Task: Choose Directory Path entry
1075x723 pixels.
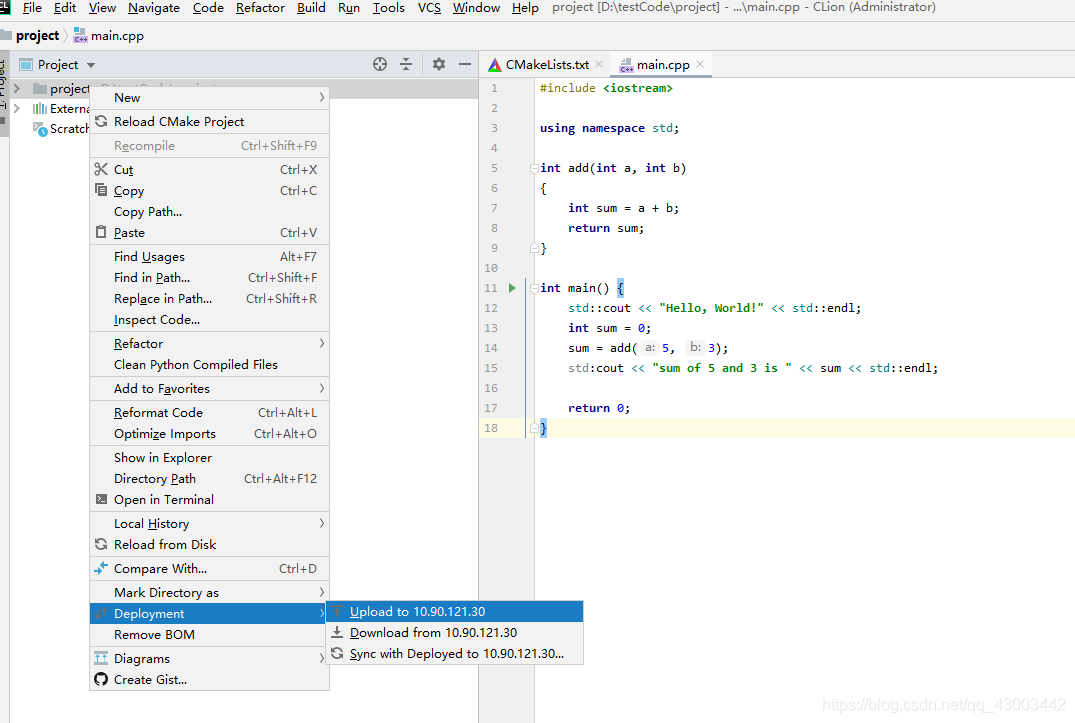Action: (209, 478)
